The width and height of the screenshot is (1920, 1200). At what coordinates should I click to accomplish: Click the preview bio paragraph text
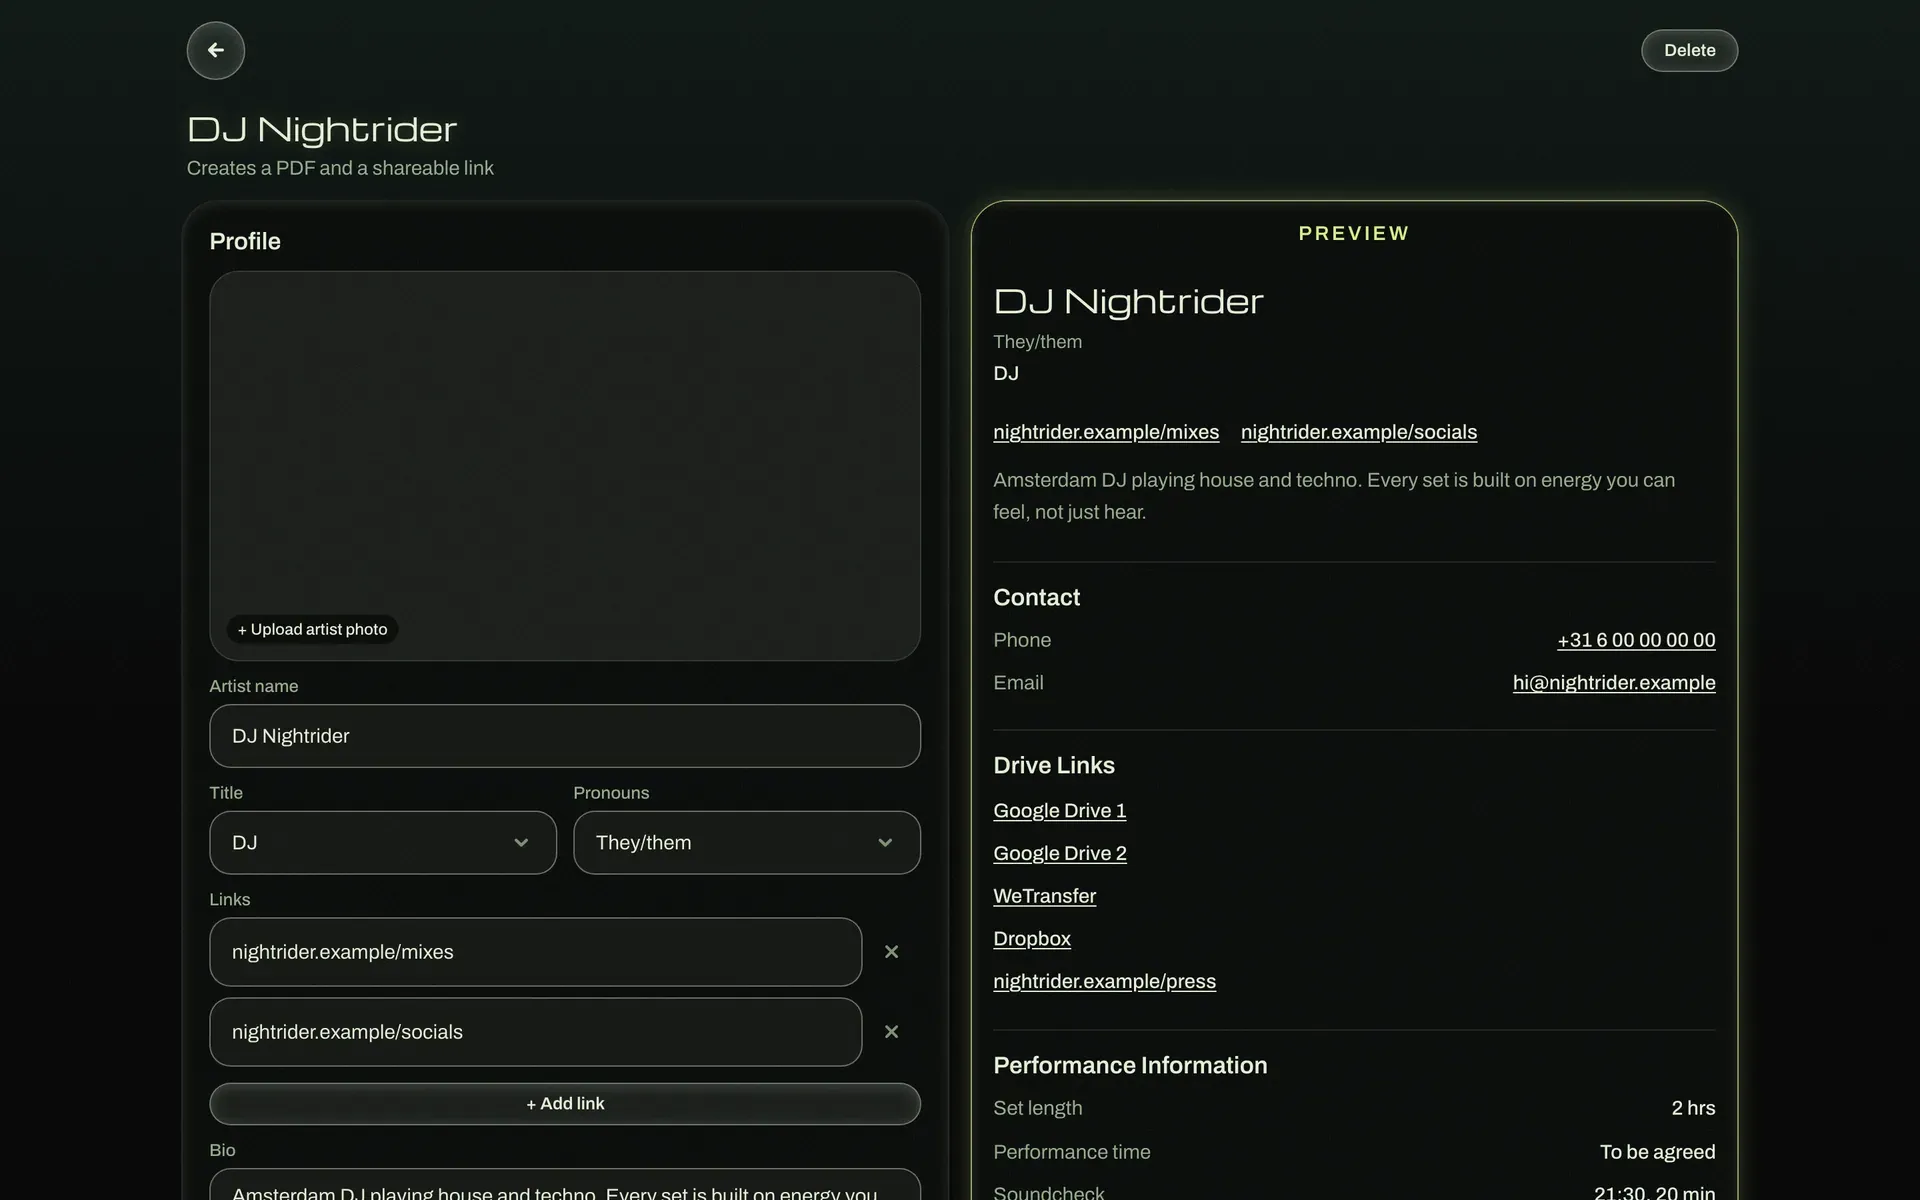pyautogui.click(x=1334, y=496)
